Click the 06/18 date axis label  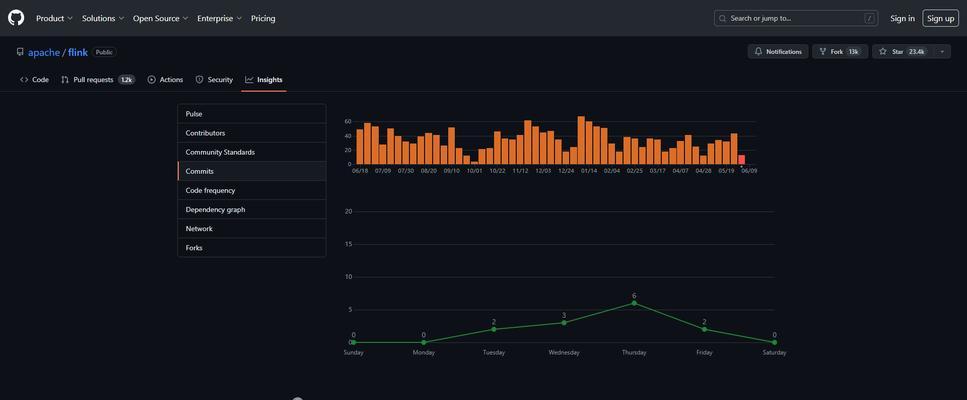tap(360, 171)
